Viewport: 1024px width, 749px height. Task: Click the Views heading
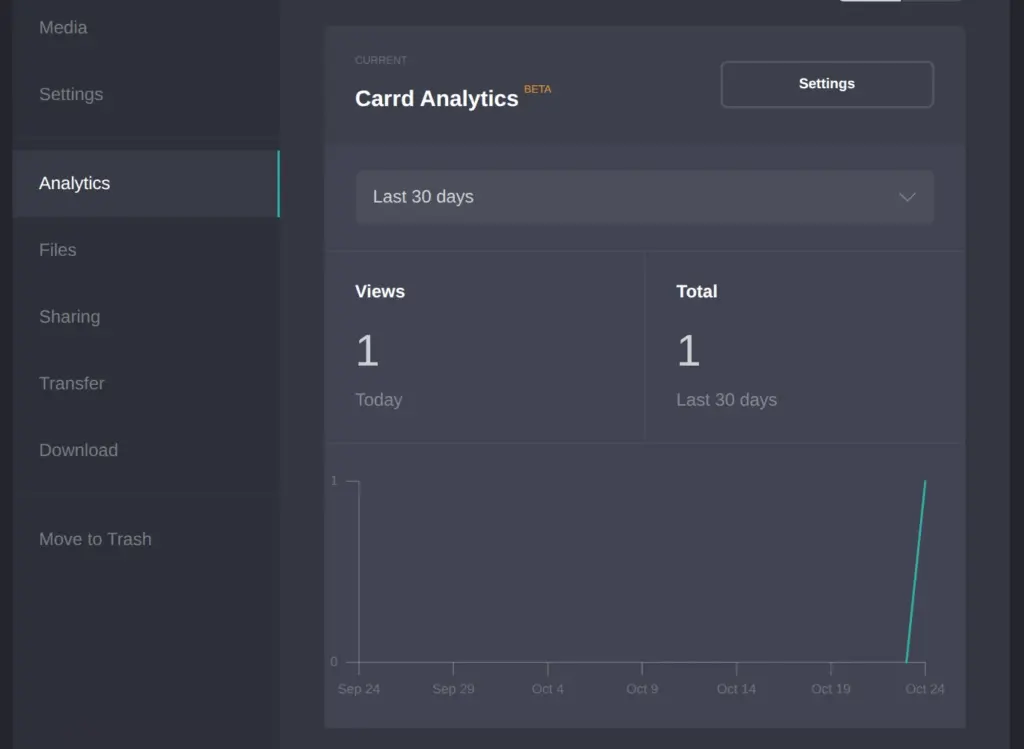click(x=379, y=291)
